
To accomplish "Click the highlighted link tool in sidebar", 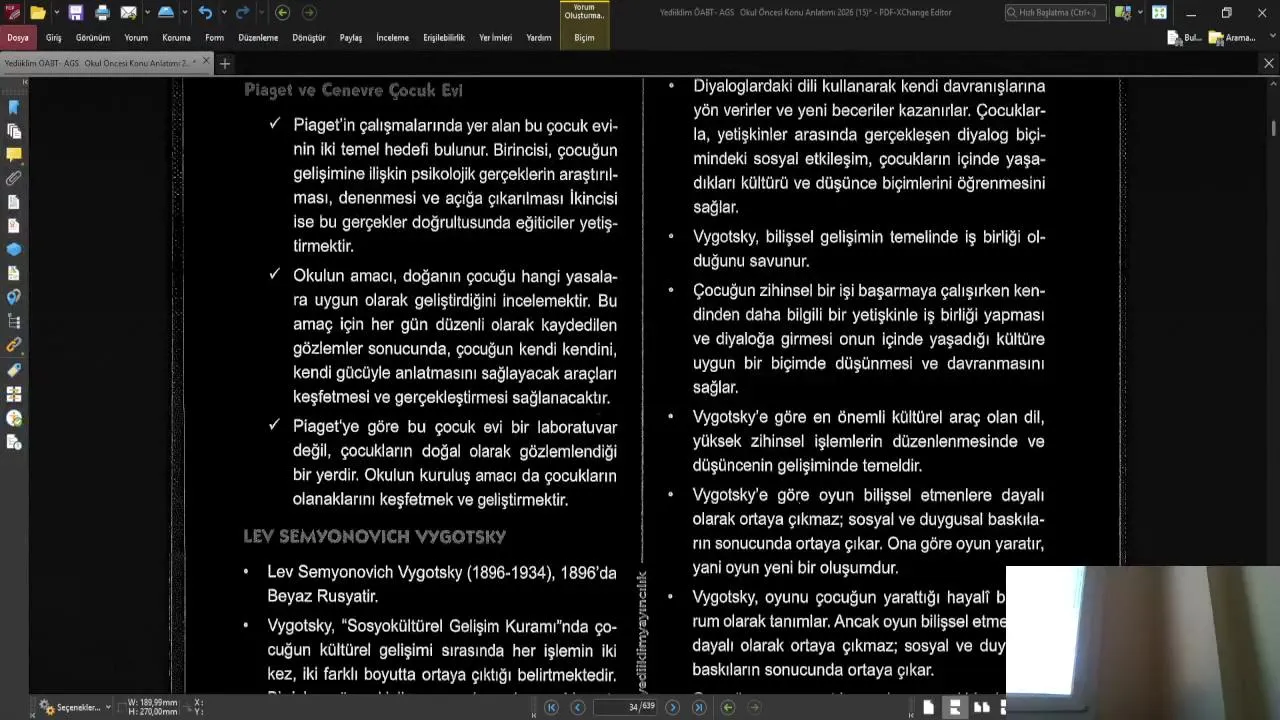I will [x=14, y=345].
